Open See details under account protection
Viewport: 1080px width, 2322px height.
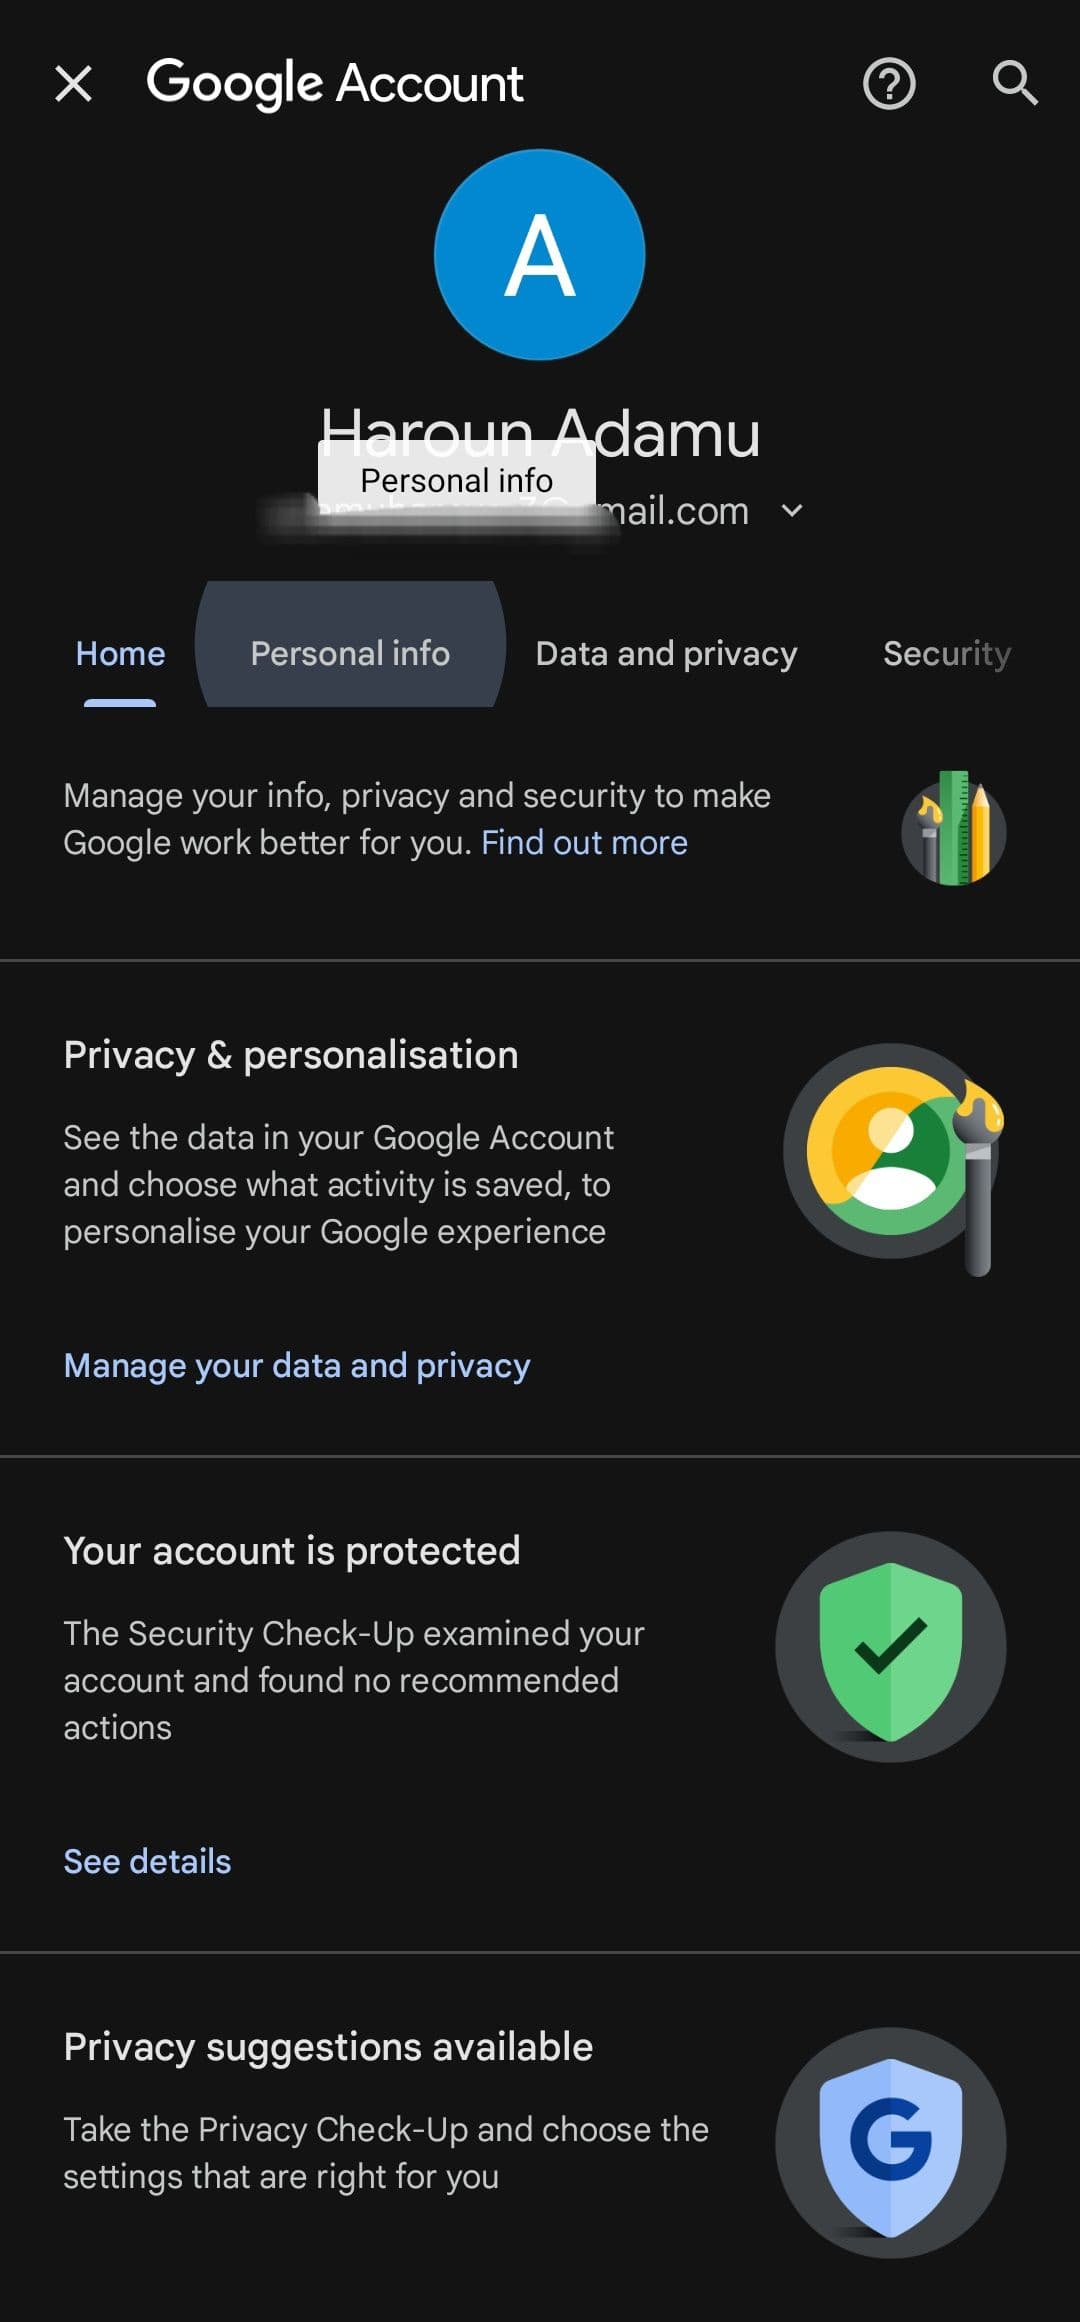tap(147, 1861)
